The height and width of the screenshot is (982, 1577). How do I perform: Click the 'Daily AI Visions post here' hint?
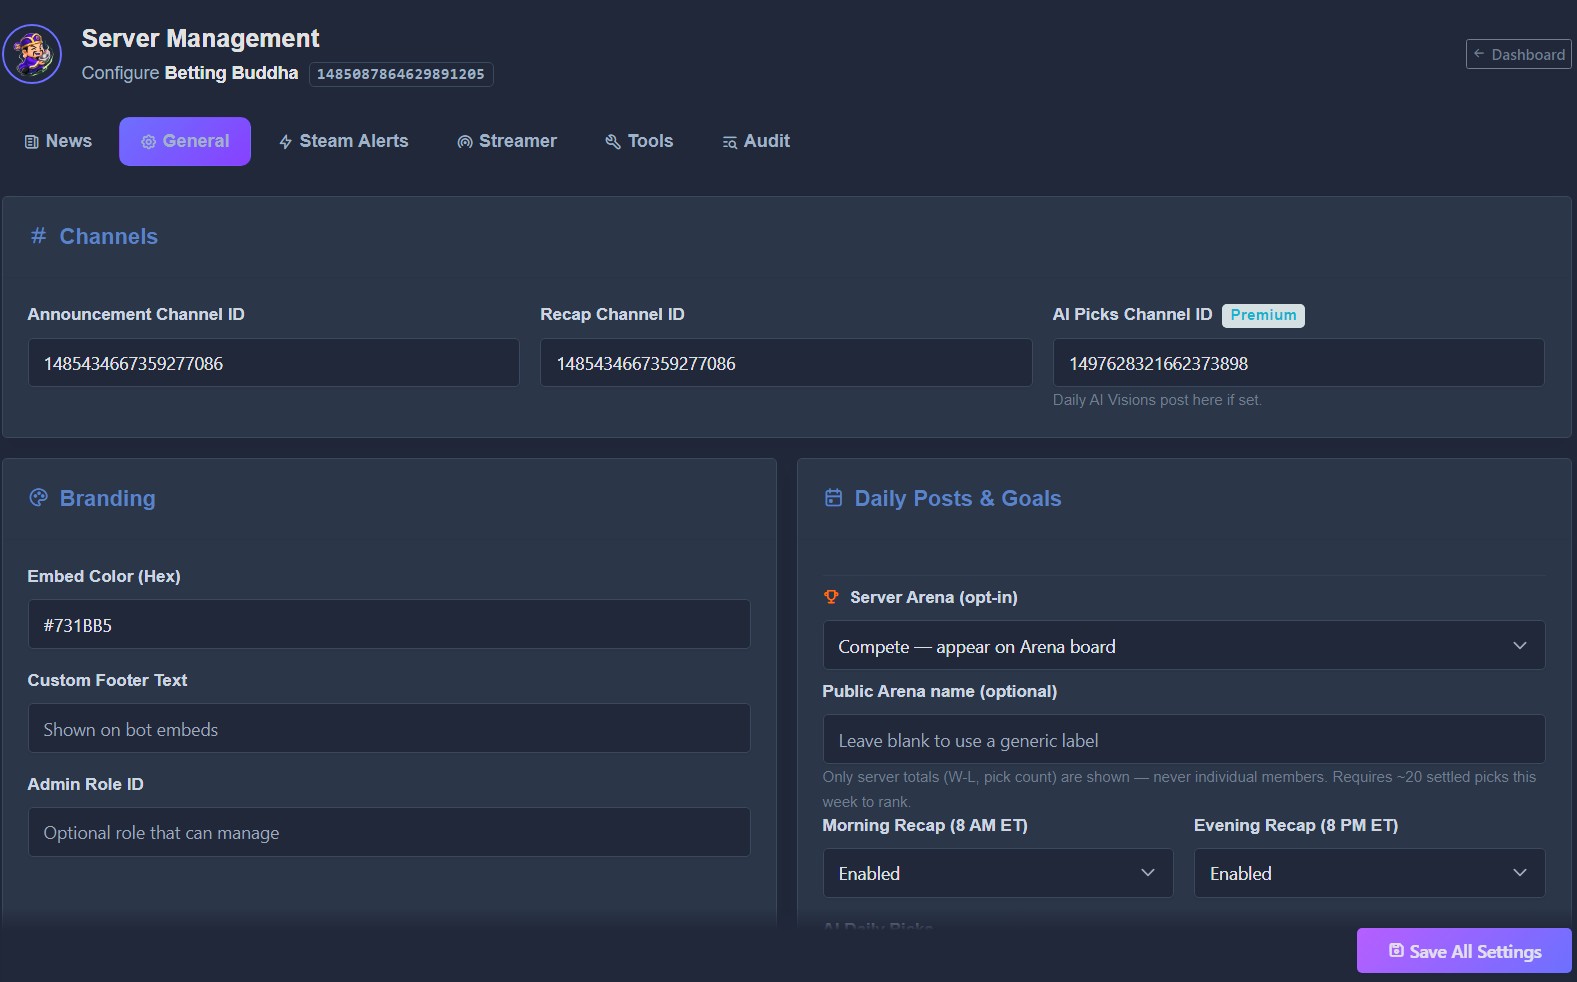(1157, 400)
